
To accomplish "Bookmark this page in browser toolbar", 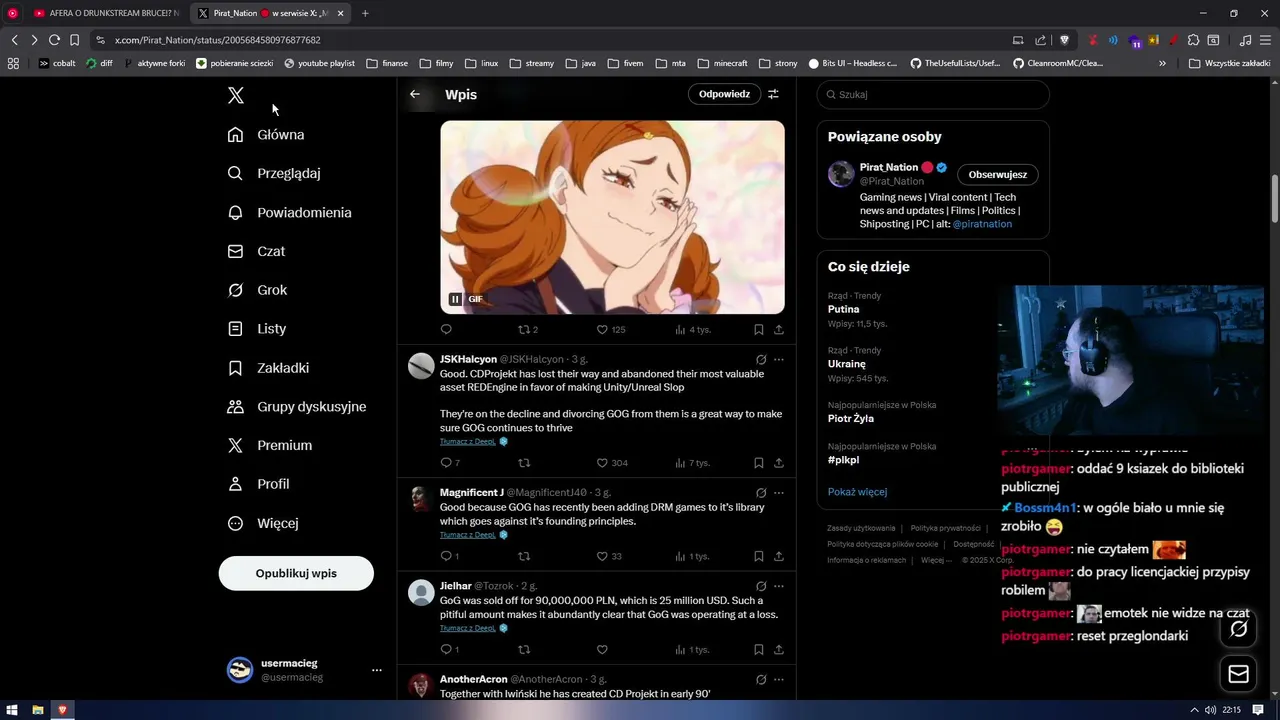I will [74, 40].
